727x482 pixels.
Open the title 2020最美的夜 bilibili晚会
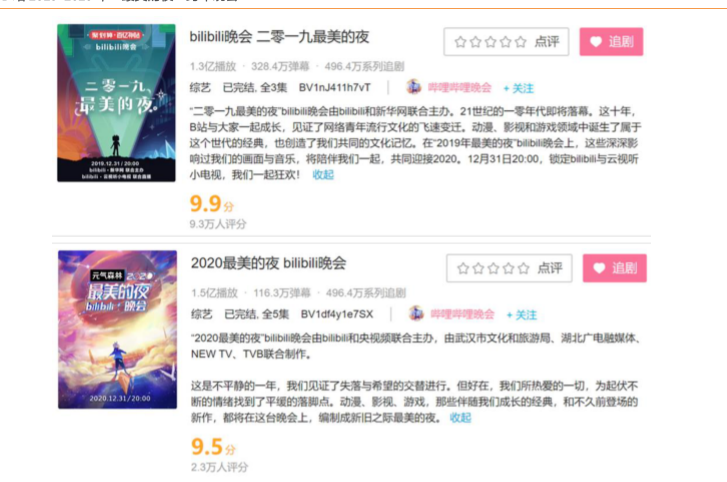coord(268,263)
